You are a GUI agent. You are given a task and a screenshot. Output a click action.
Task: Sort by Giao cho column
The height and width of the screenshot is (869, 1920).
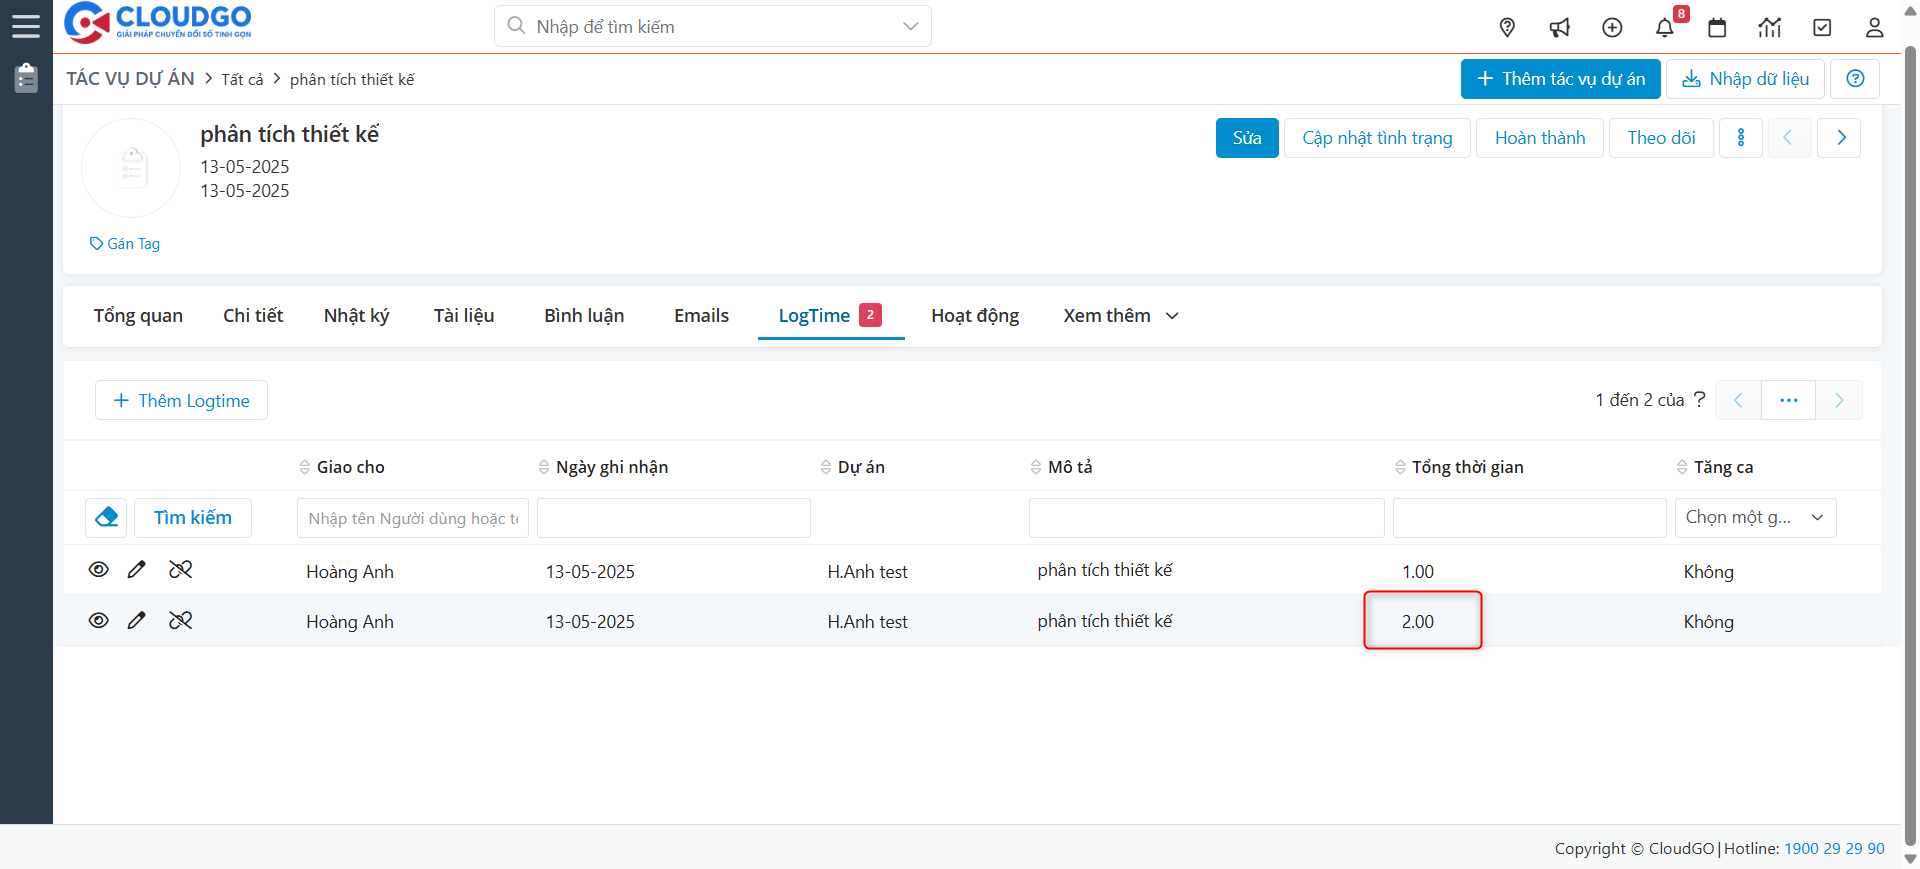click(341, 467)
